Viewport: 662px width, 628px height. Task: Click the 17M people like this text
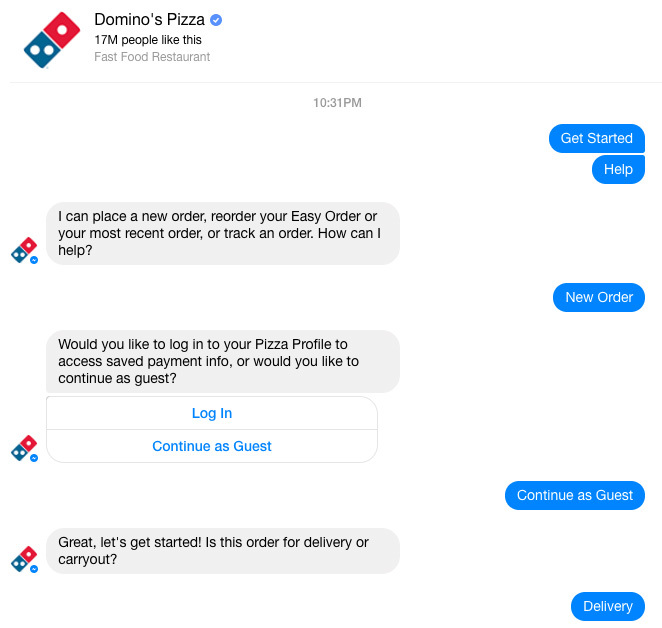(147, 40)
